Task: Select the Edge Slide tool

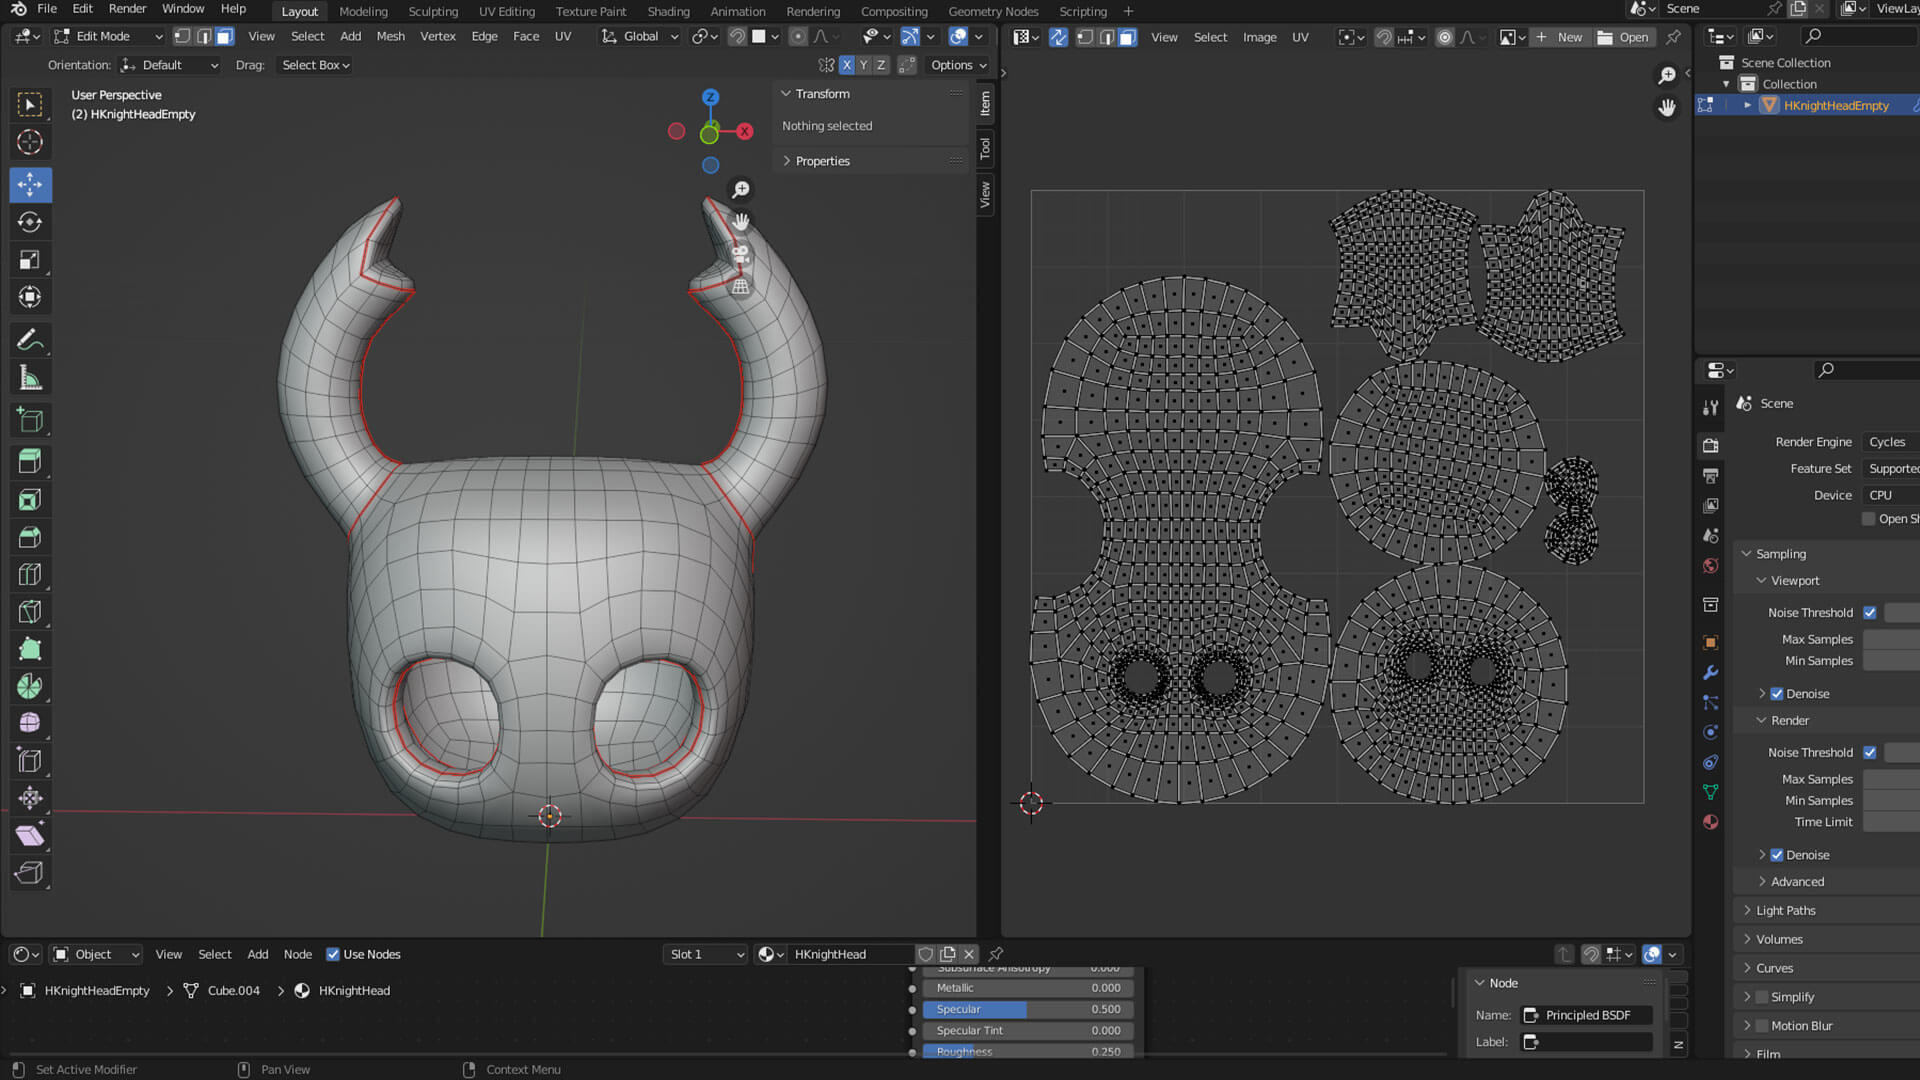Action: click(30, 761)
